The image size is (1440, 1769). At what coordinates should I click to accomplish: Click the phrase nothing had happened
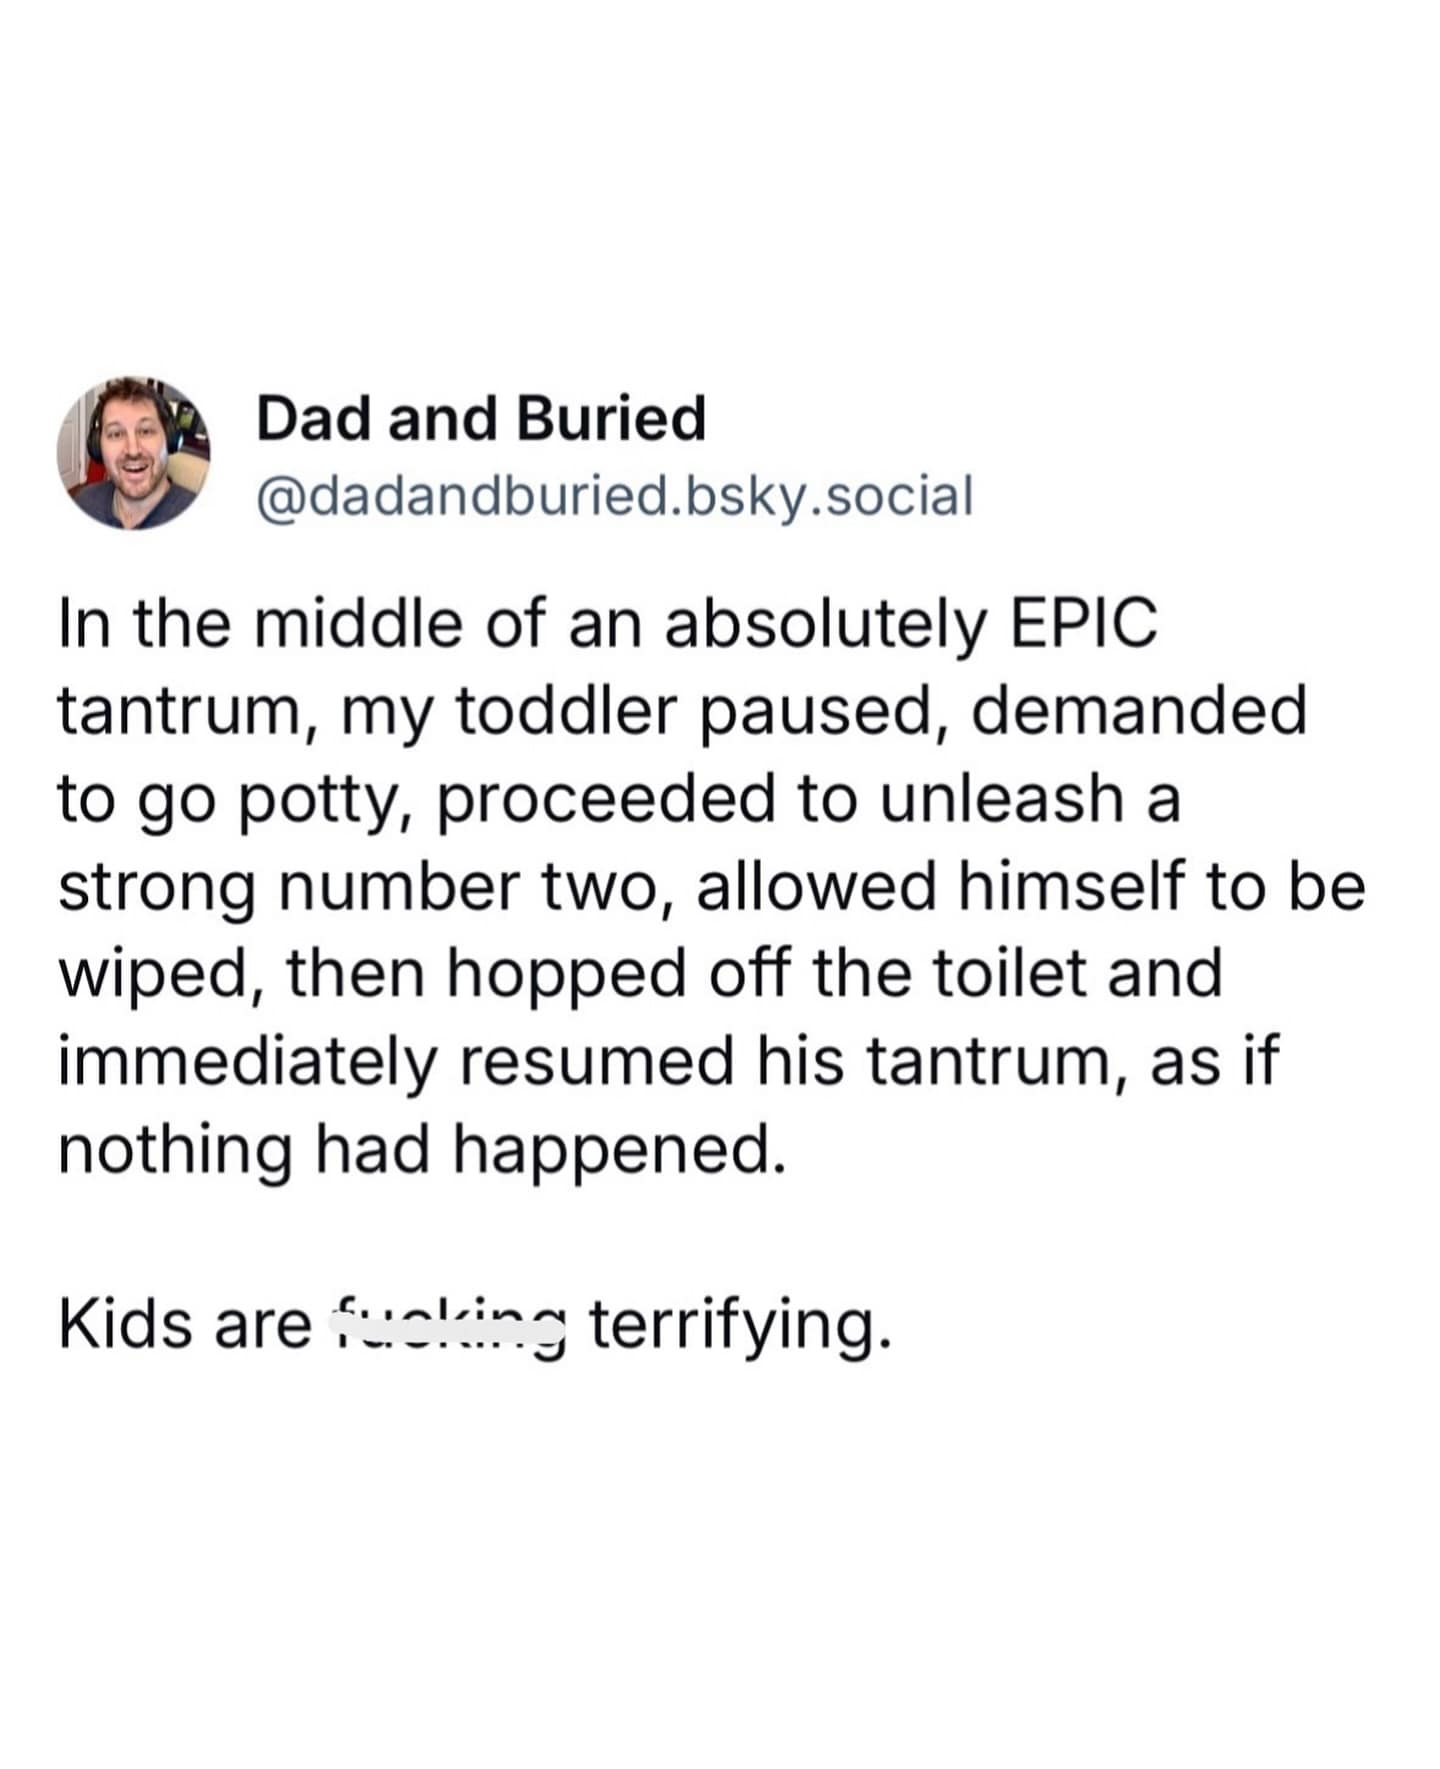coord(417,1149)
